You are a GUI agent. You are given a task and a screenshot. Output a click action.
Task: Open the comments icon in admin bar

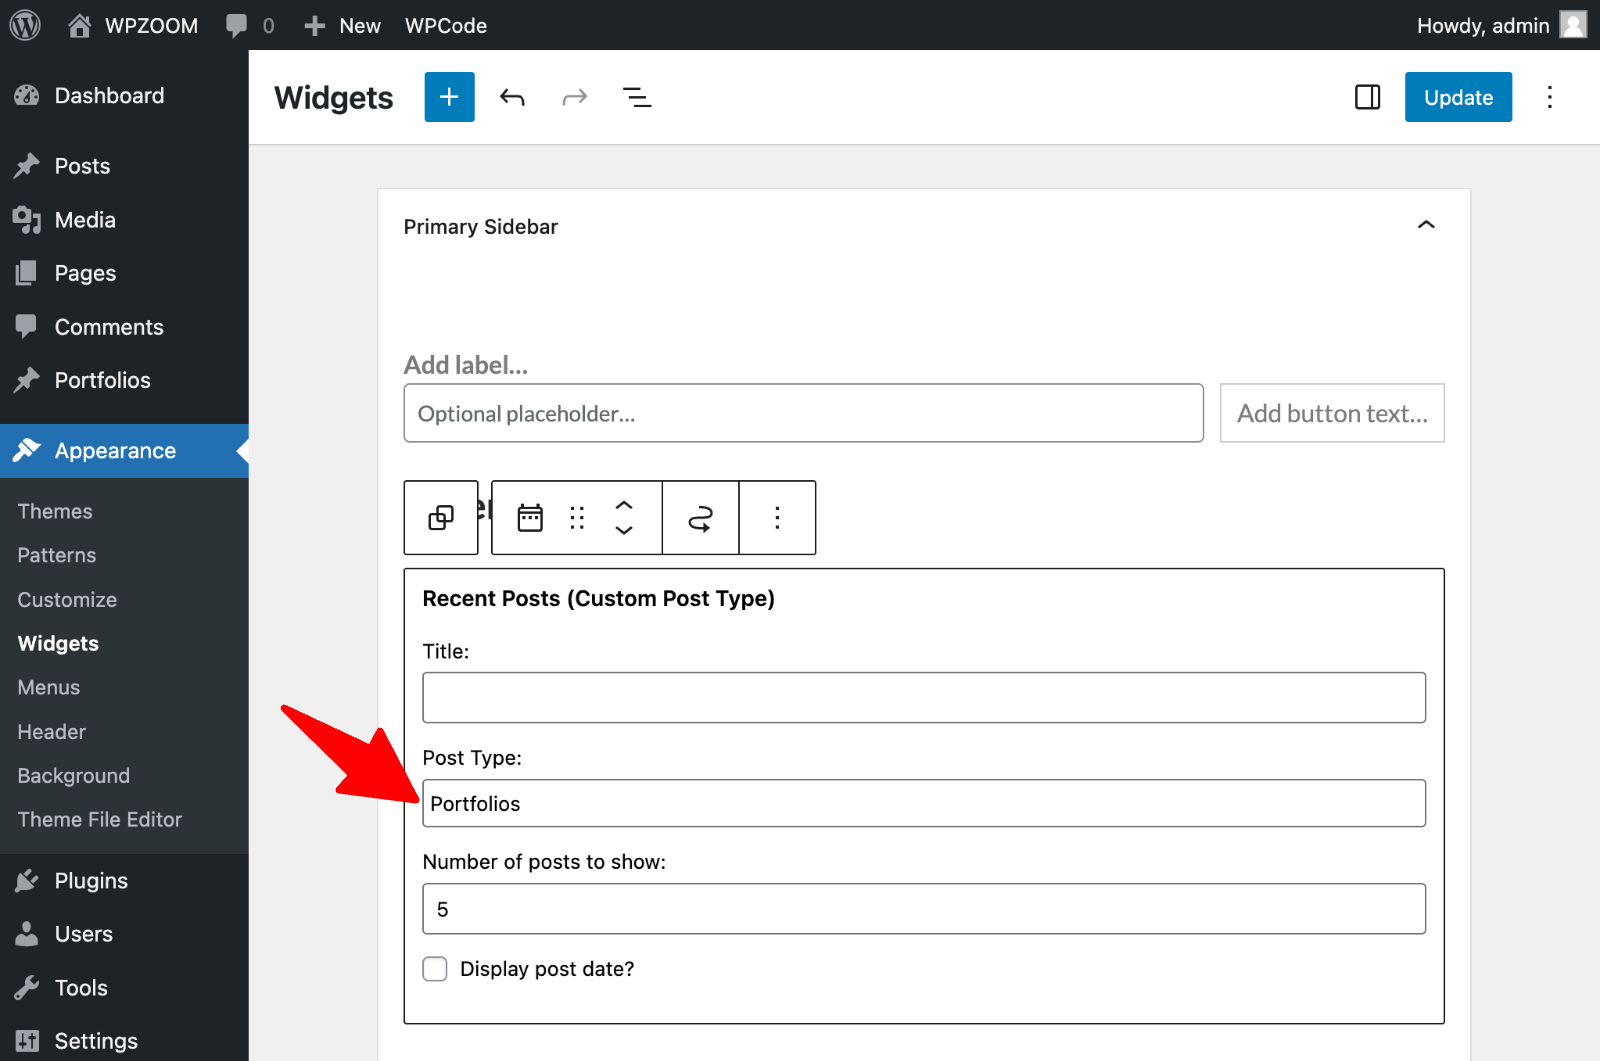(x=237, y=25)
